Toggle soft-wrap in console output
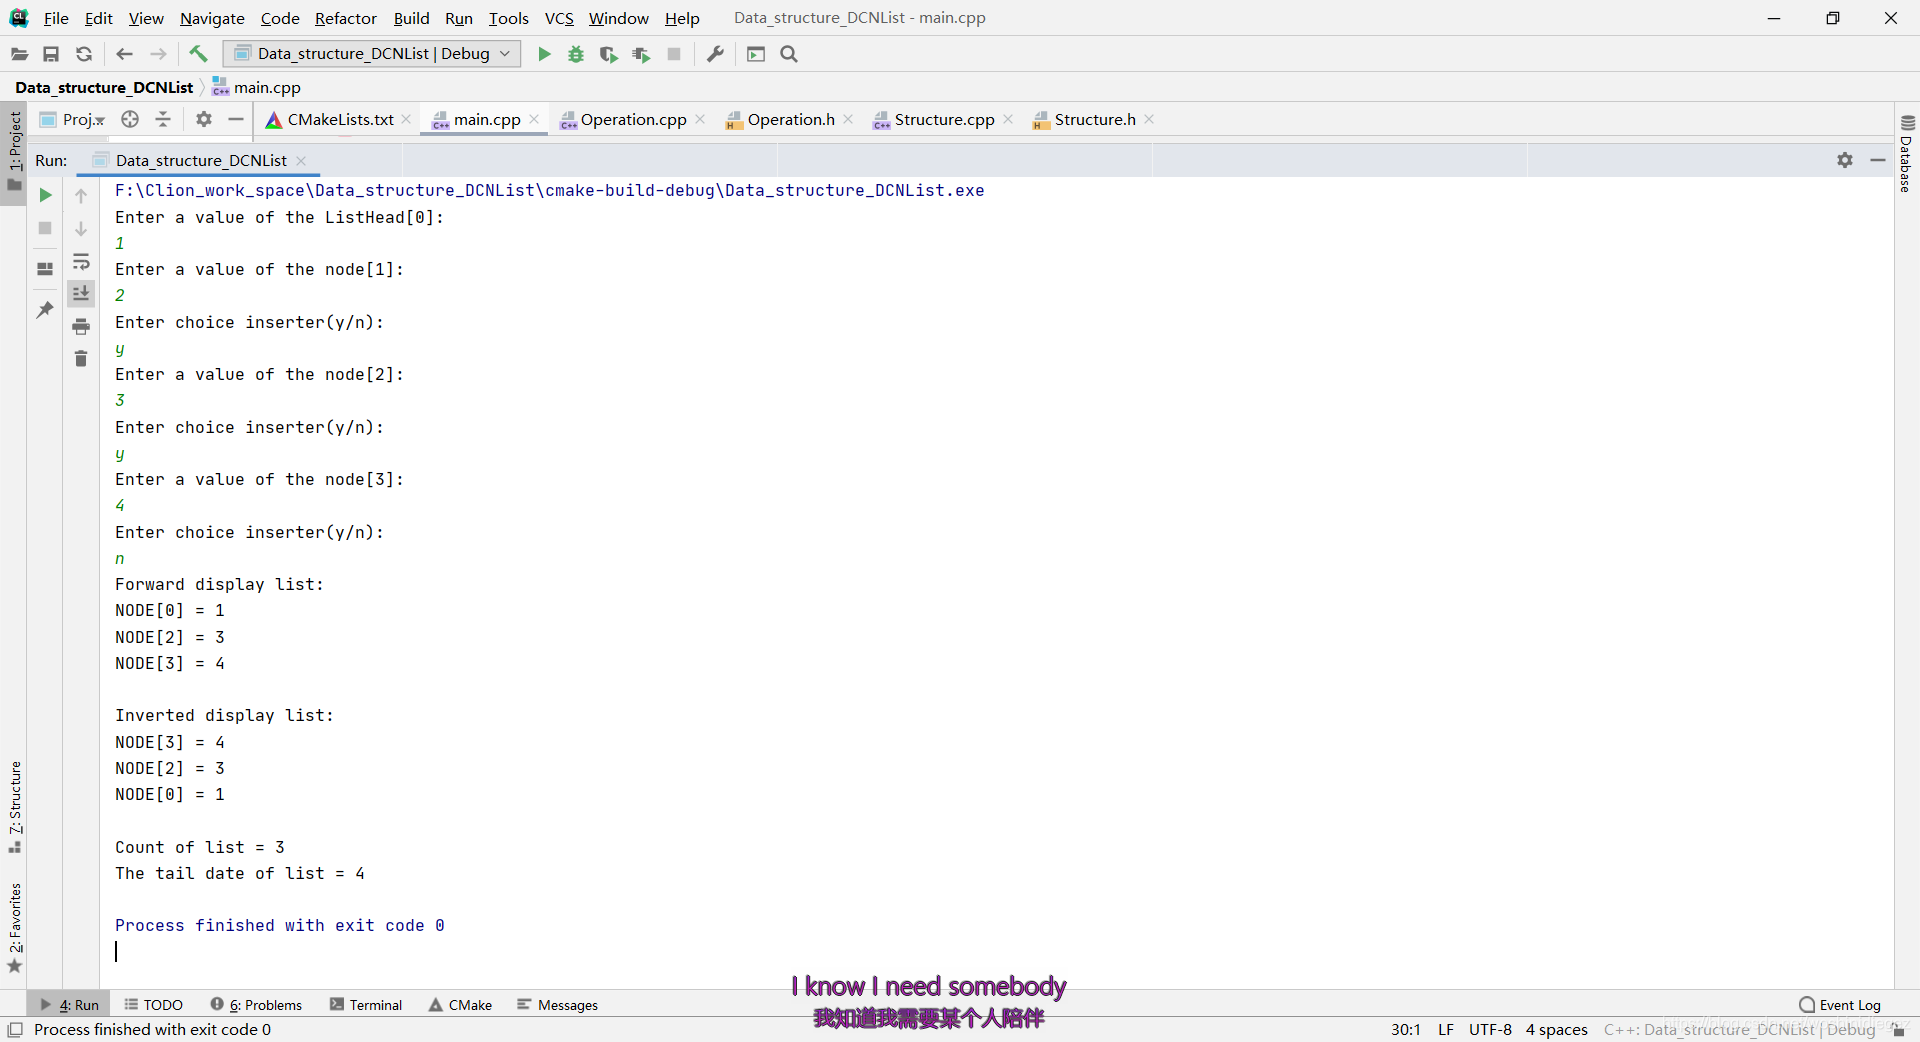Image resolution: width=1920 pixels, height=1042 pixels. click(81, 262)
